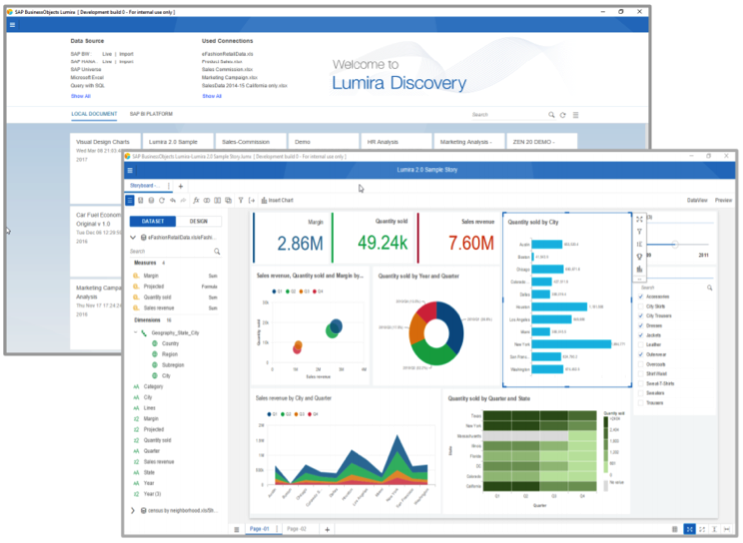Switch to the DESIGN tab
The height and width of the screenshot is (543, 743).
point(199,221)
